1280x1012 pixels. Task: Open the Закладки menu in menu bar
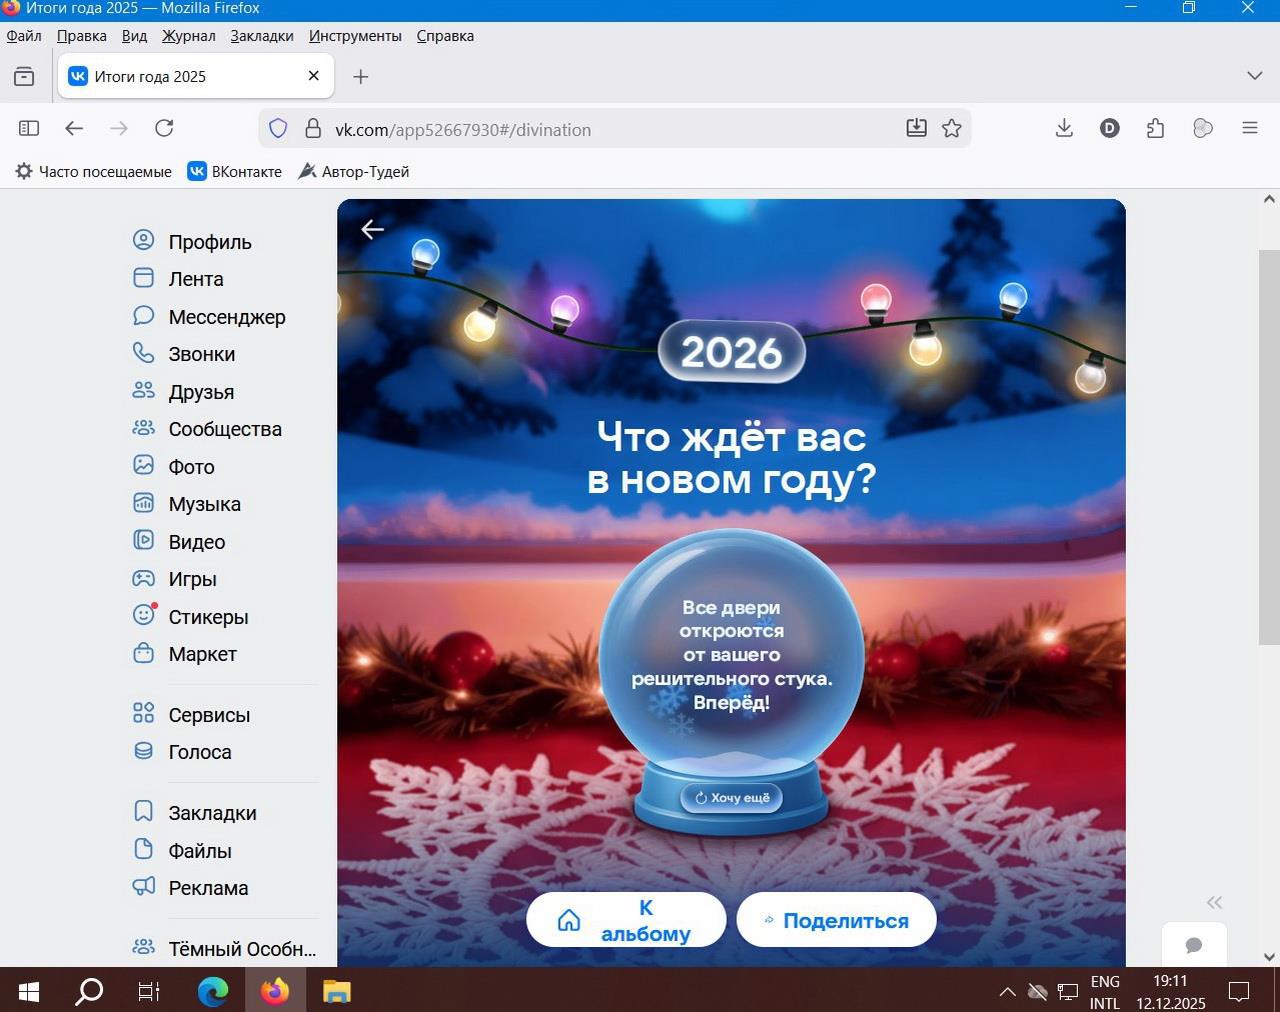point(262,36)
